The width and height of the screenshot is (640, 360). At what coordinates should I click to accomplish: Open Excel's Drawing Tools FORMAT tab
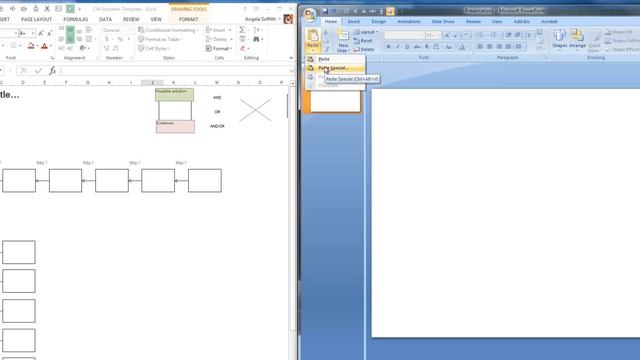pos(188,19)
